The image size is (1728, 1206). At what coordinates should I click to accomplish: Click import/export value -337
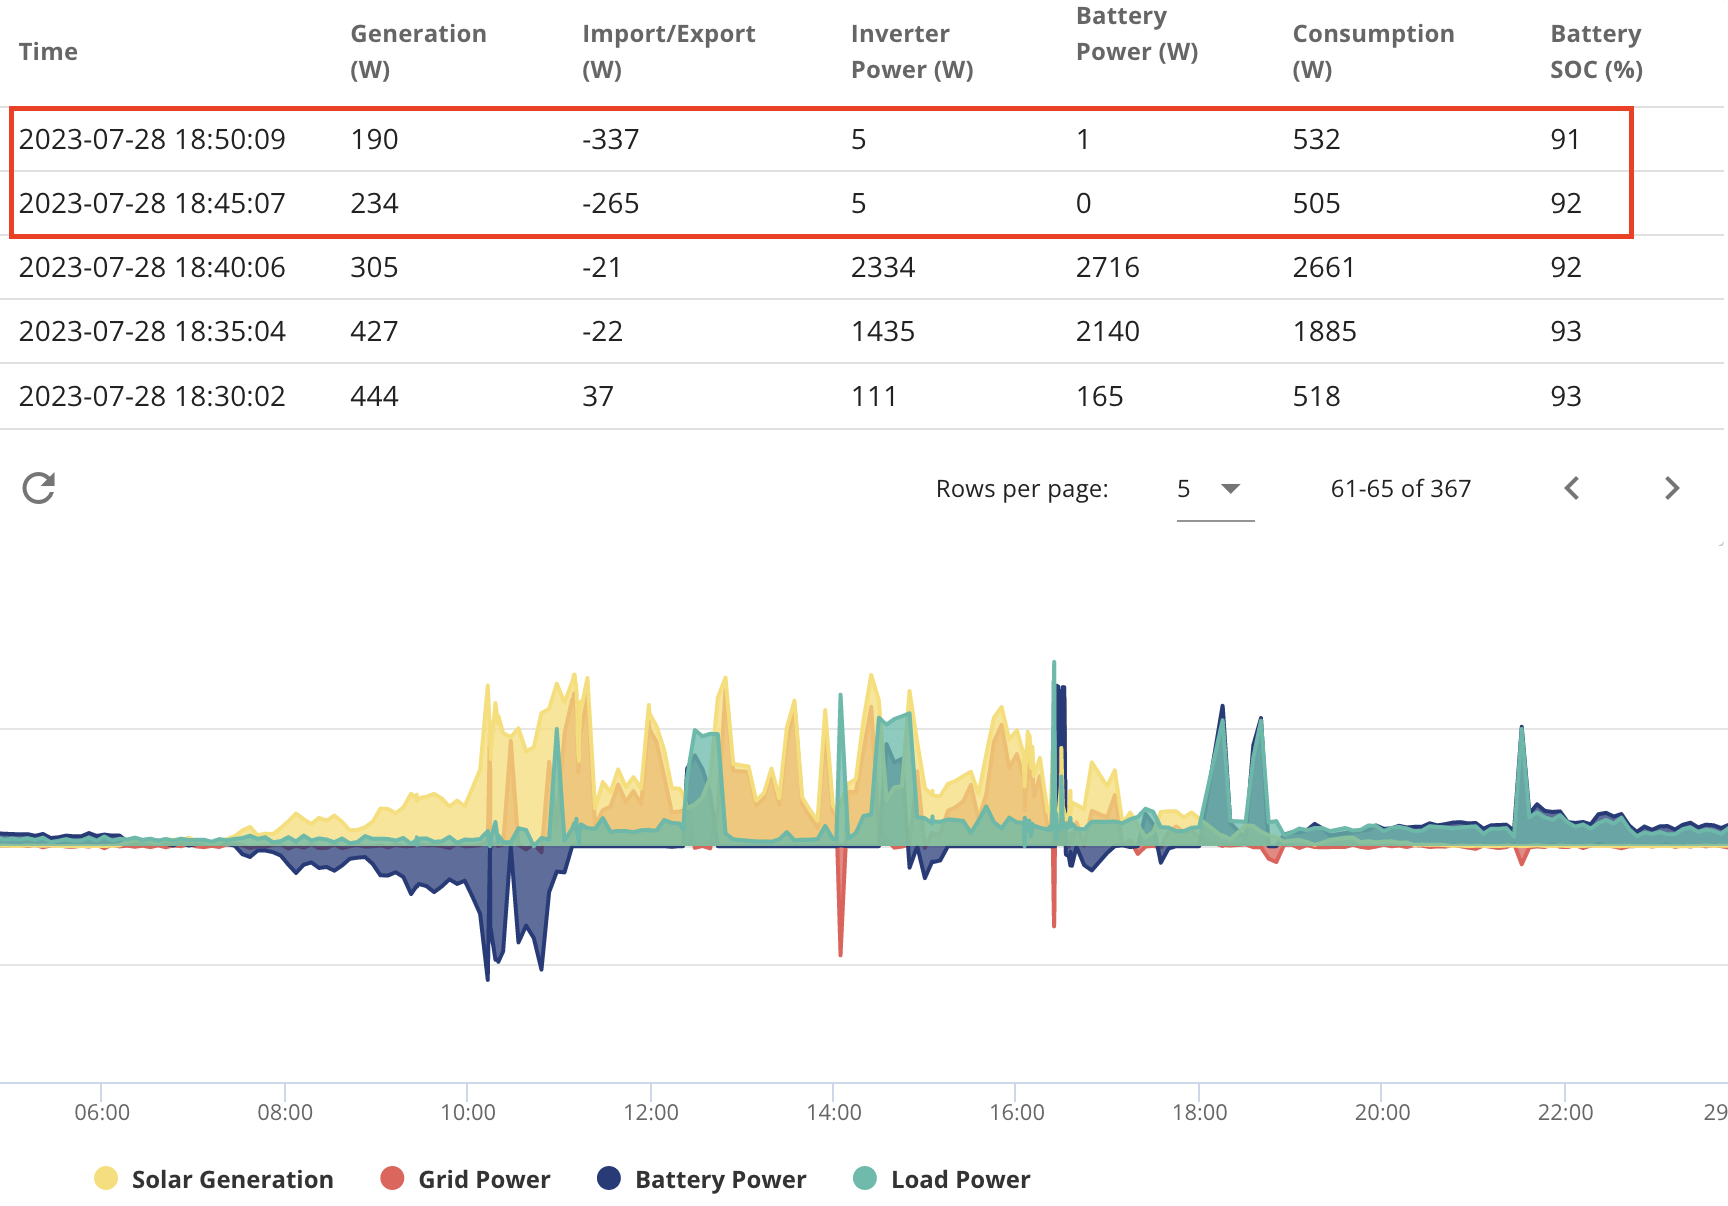[x=610, y=139]
